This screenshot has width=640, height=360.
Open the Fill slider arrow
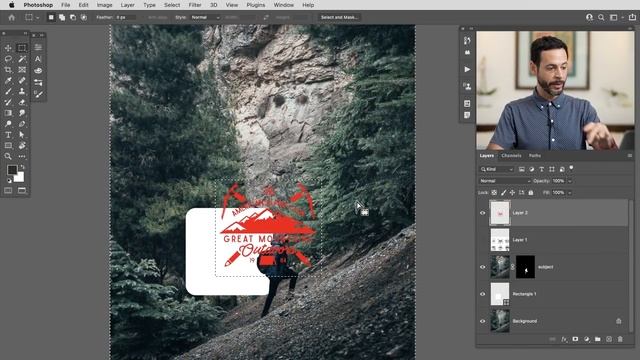click(x=570, y=193)
